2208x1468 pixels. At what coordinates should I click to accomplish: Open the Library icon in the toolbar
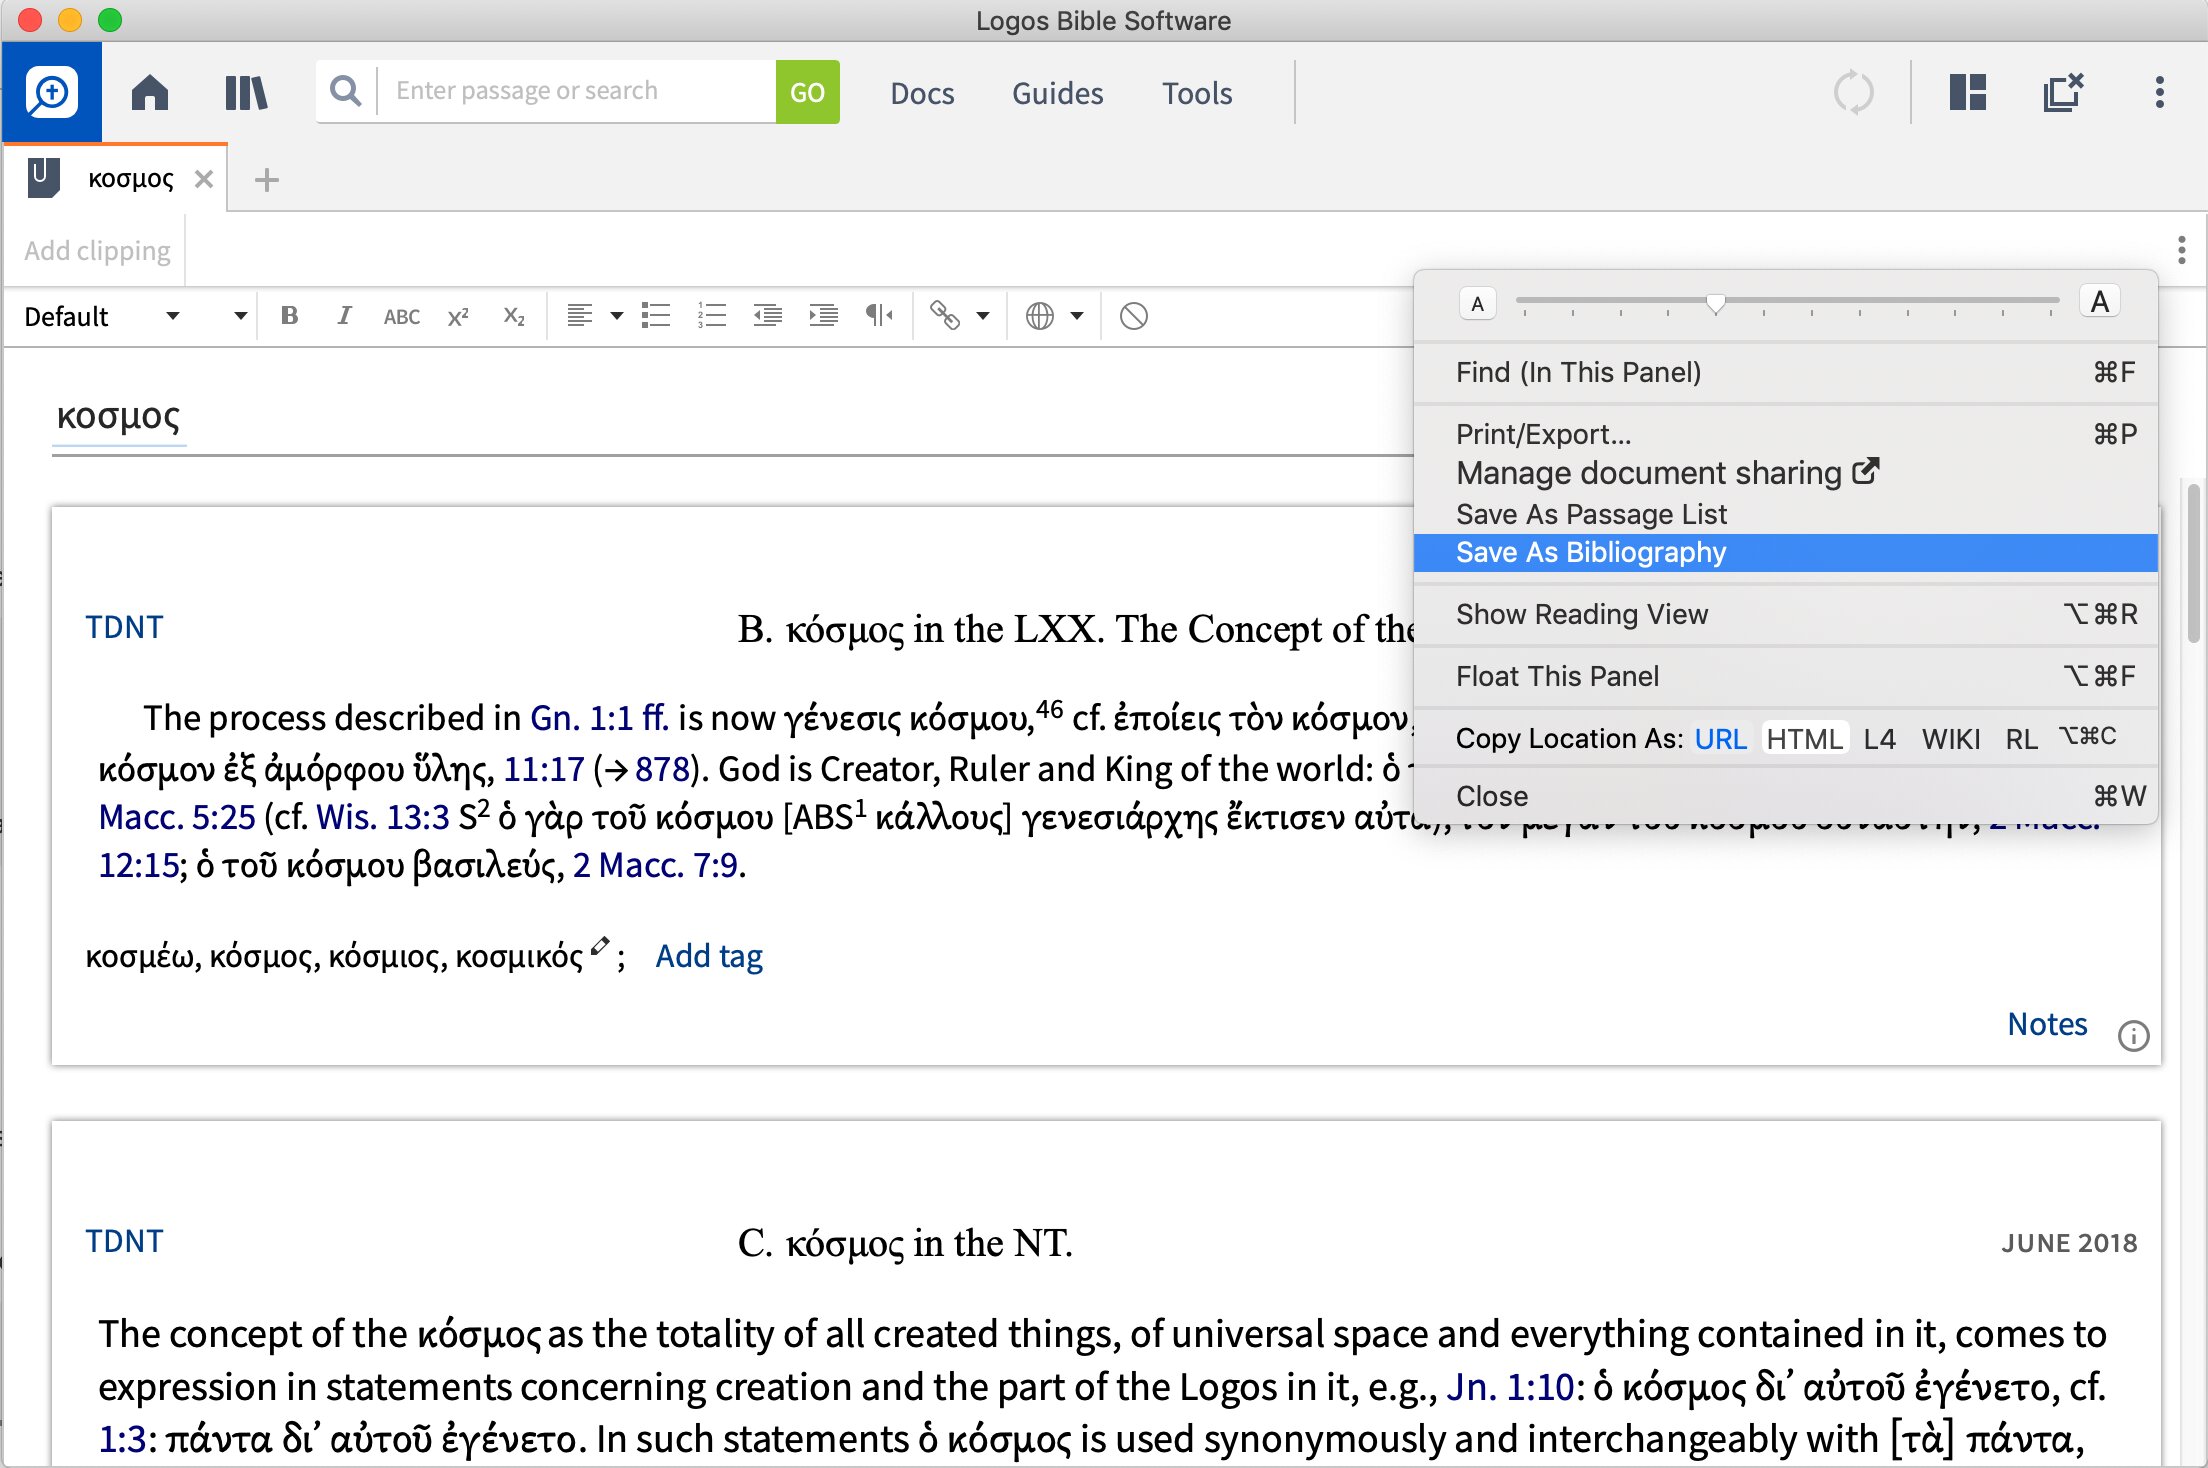(246, 93)
